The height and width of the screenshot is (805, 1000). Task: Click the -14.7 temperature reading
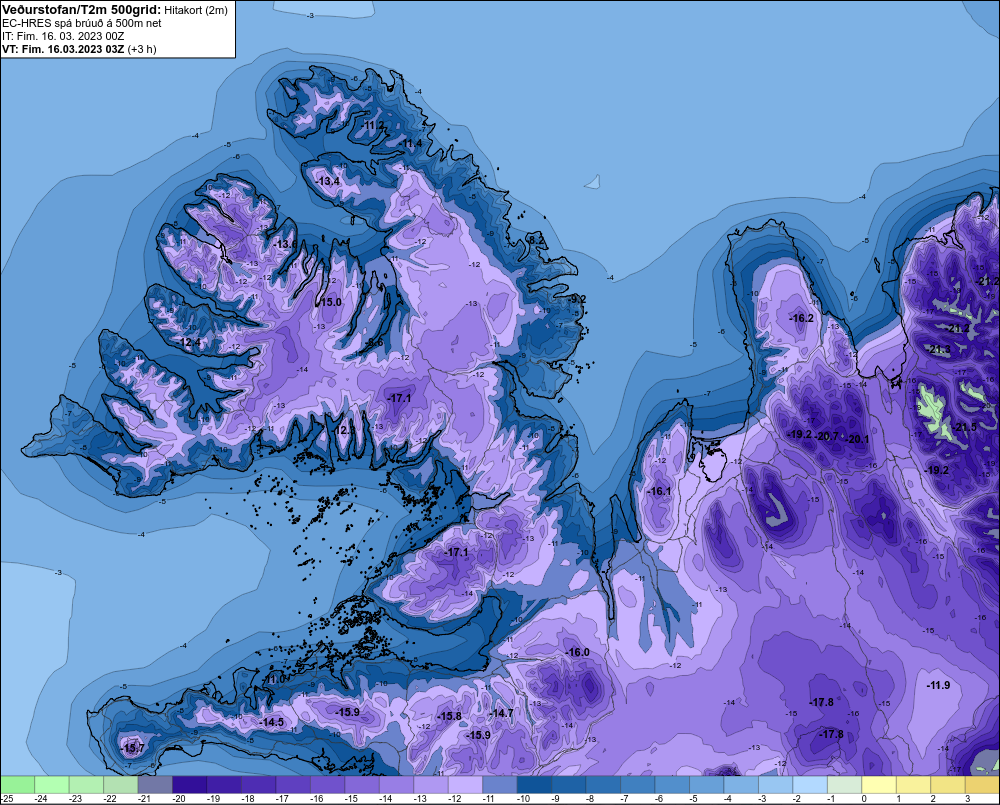coord(501,713)
